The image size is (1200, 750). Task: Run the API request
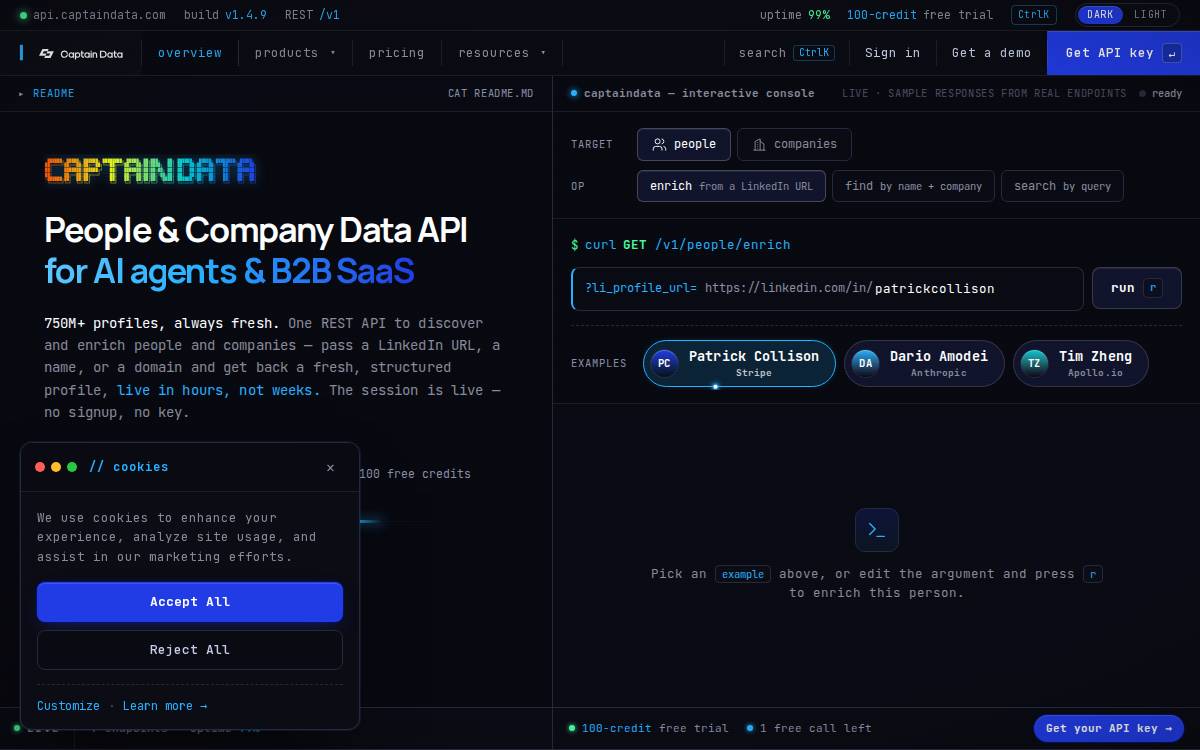[x=1137, y=288]
